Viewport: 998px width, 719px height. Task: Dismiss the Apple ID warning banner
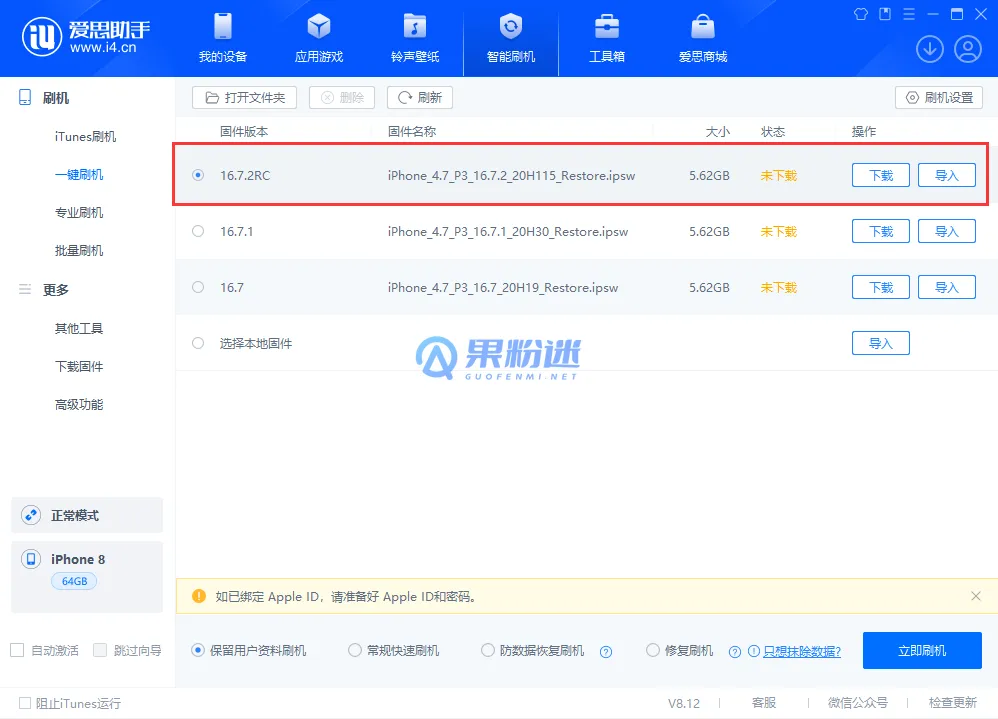976,596
